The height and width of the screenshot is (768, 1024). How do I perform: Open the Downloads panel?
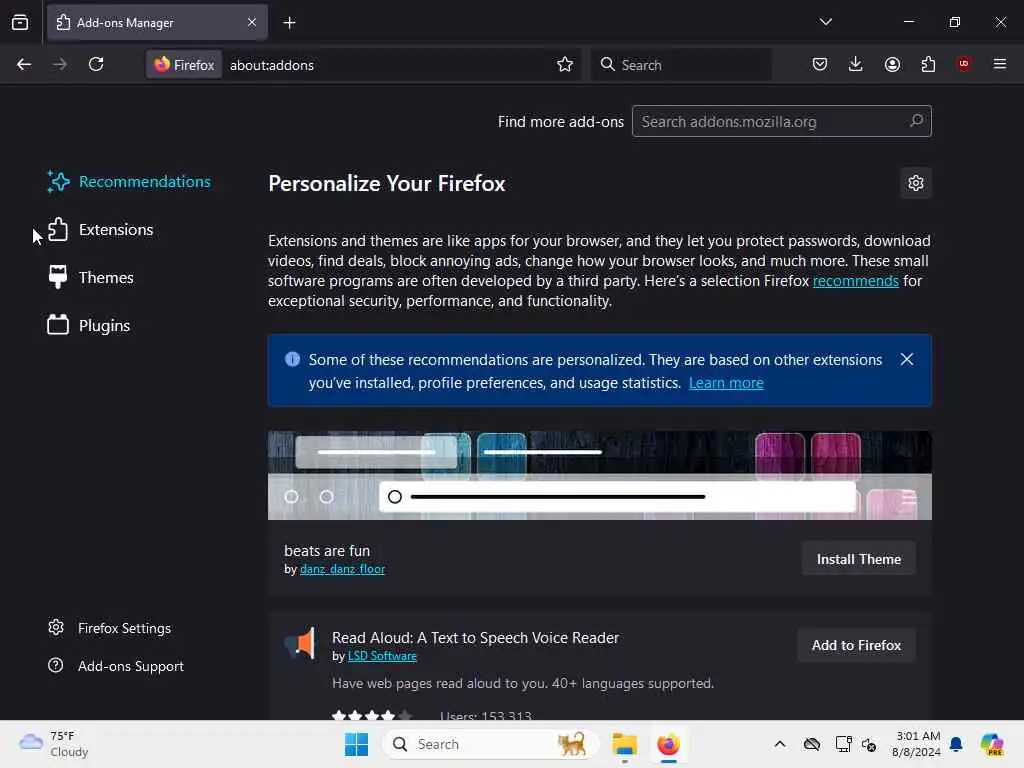[856, 64]
